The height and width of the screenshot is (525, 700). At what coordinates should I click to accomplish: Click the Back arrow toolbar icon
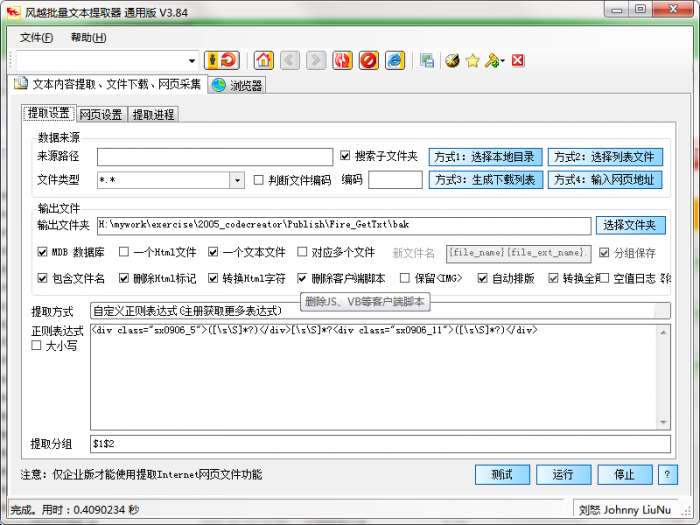(290, 60)
